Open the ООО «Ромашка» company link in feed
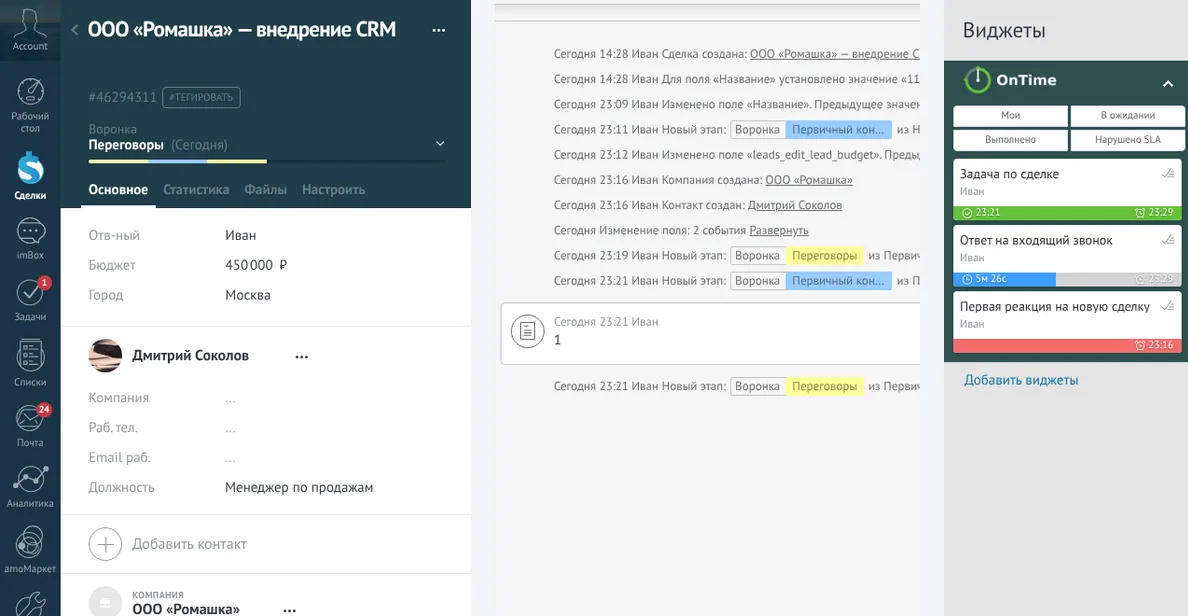Viewport: 1188px width, 616px height. [808, 180]
